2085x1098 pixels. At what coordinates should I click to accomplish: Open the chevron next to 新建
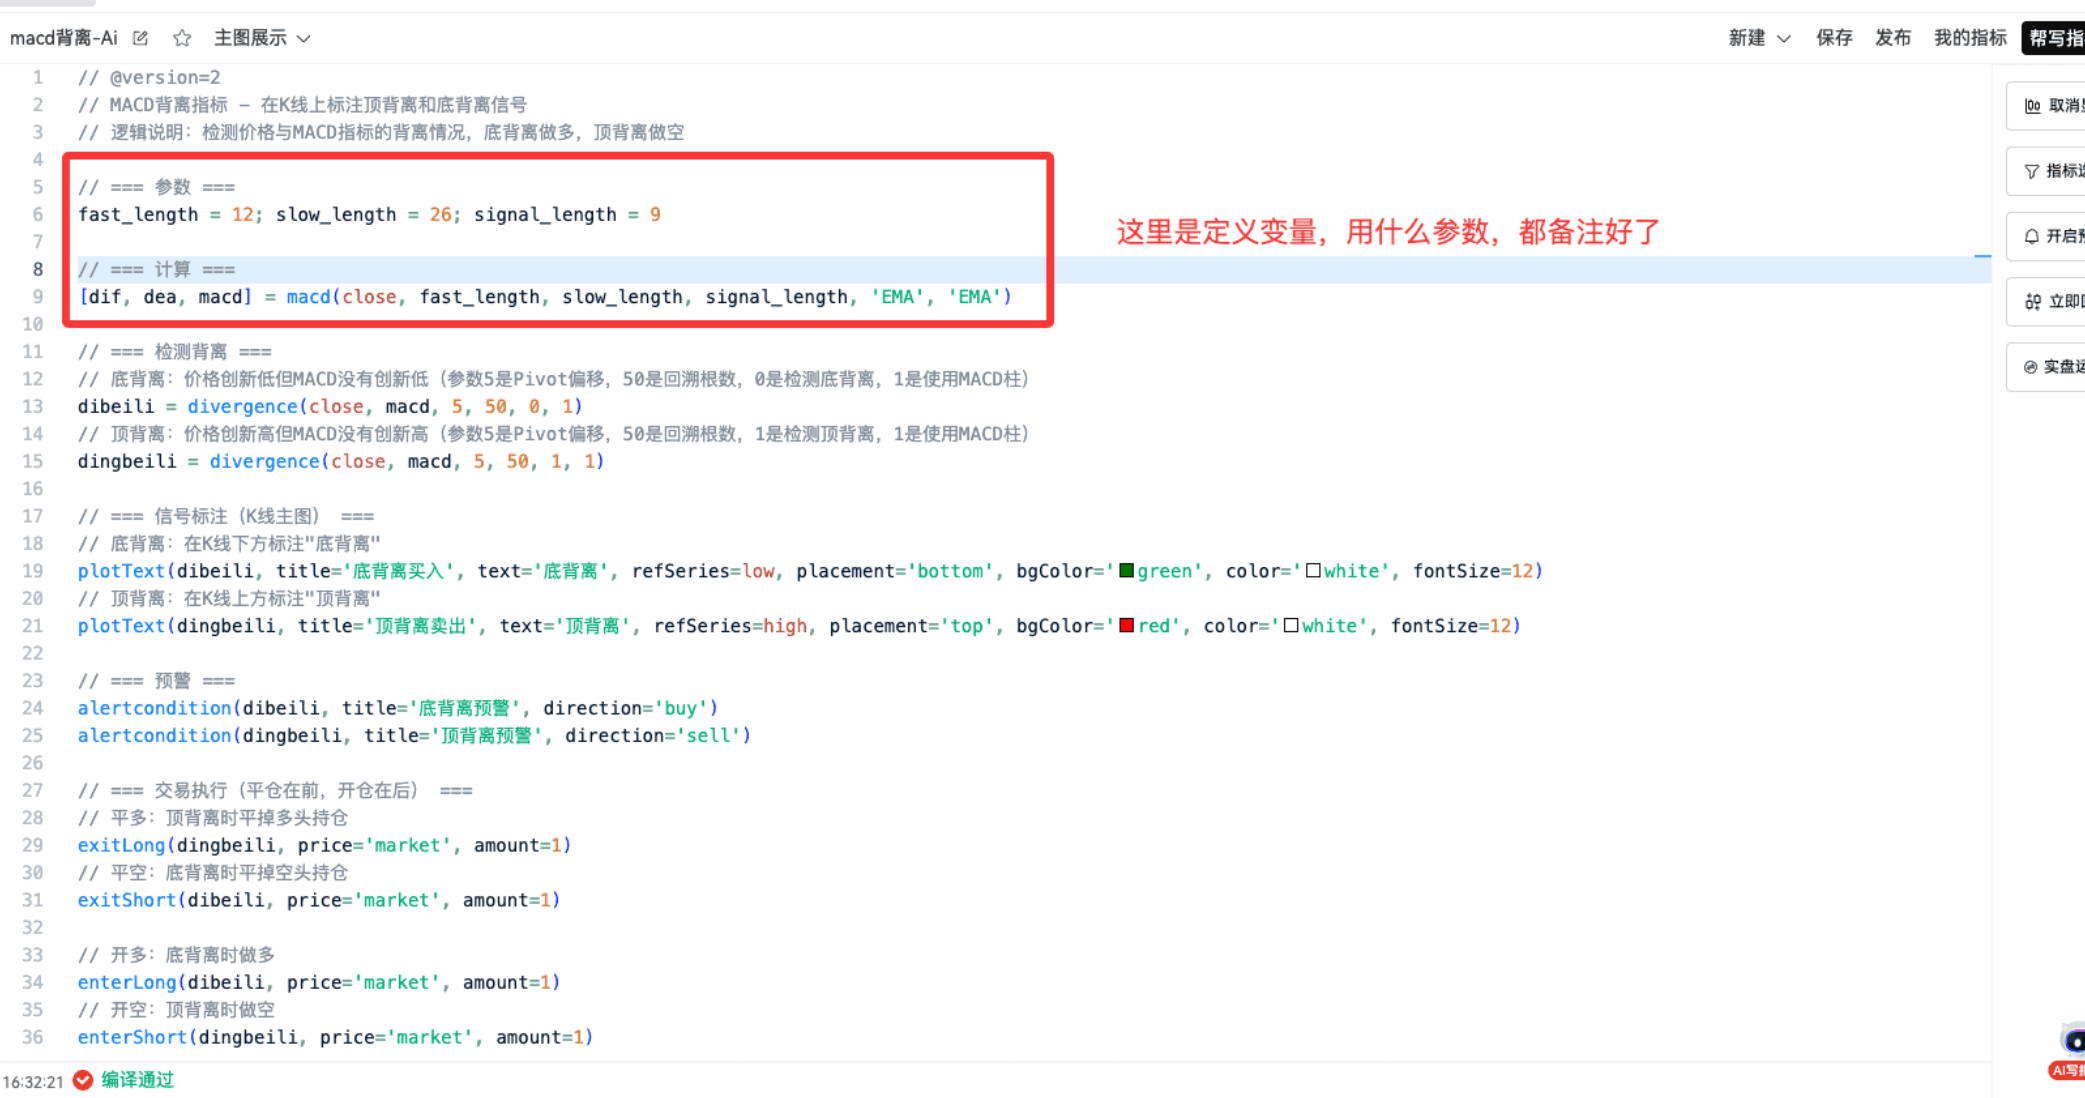(x=1785, y=37)
